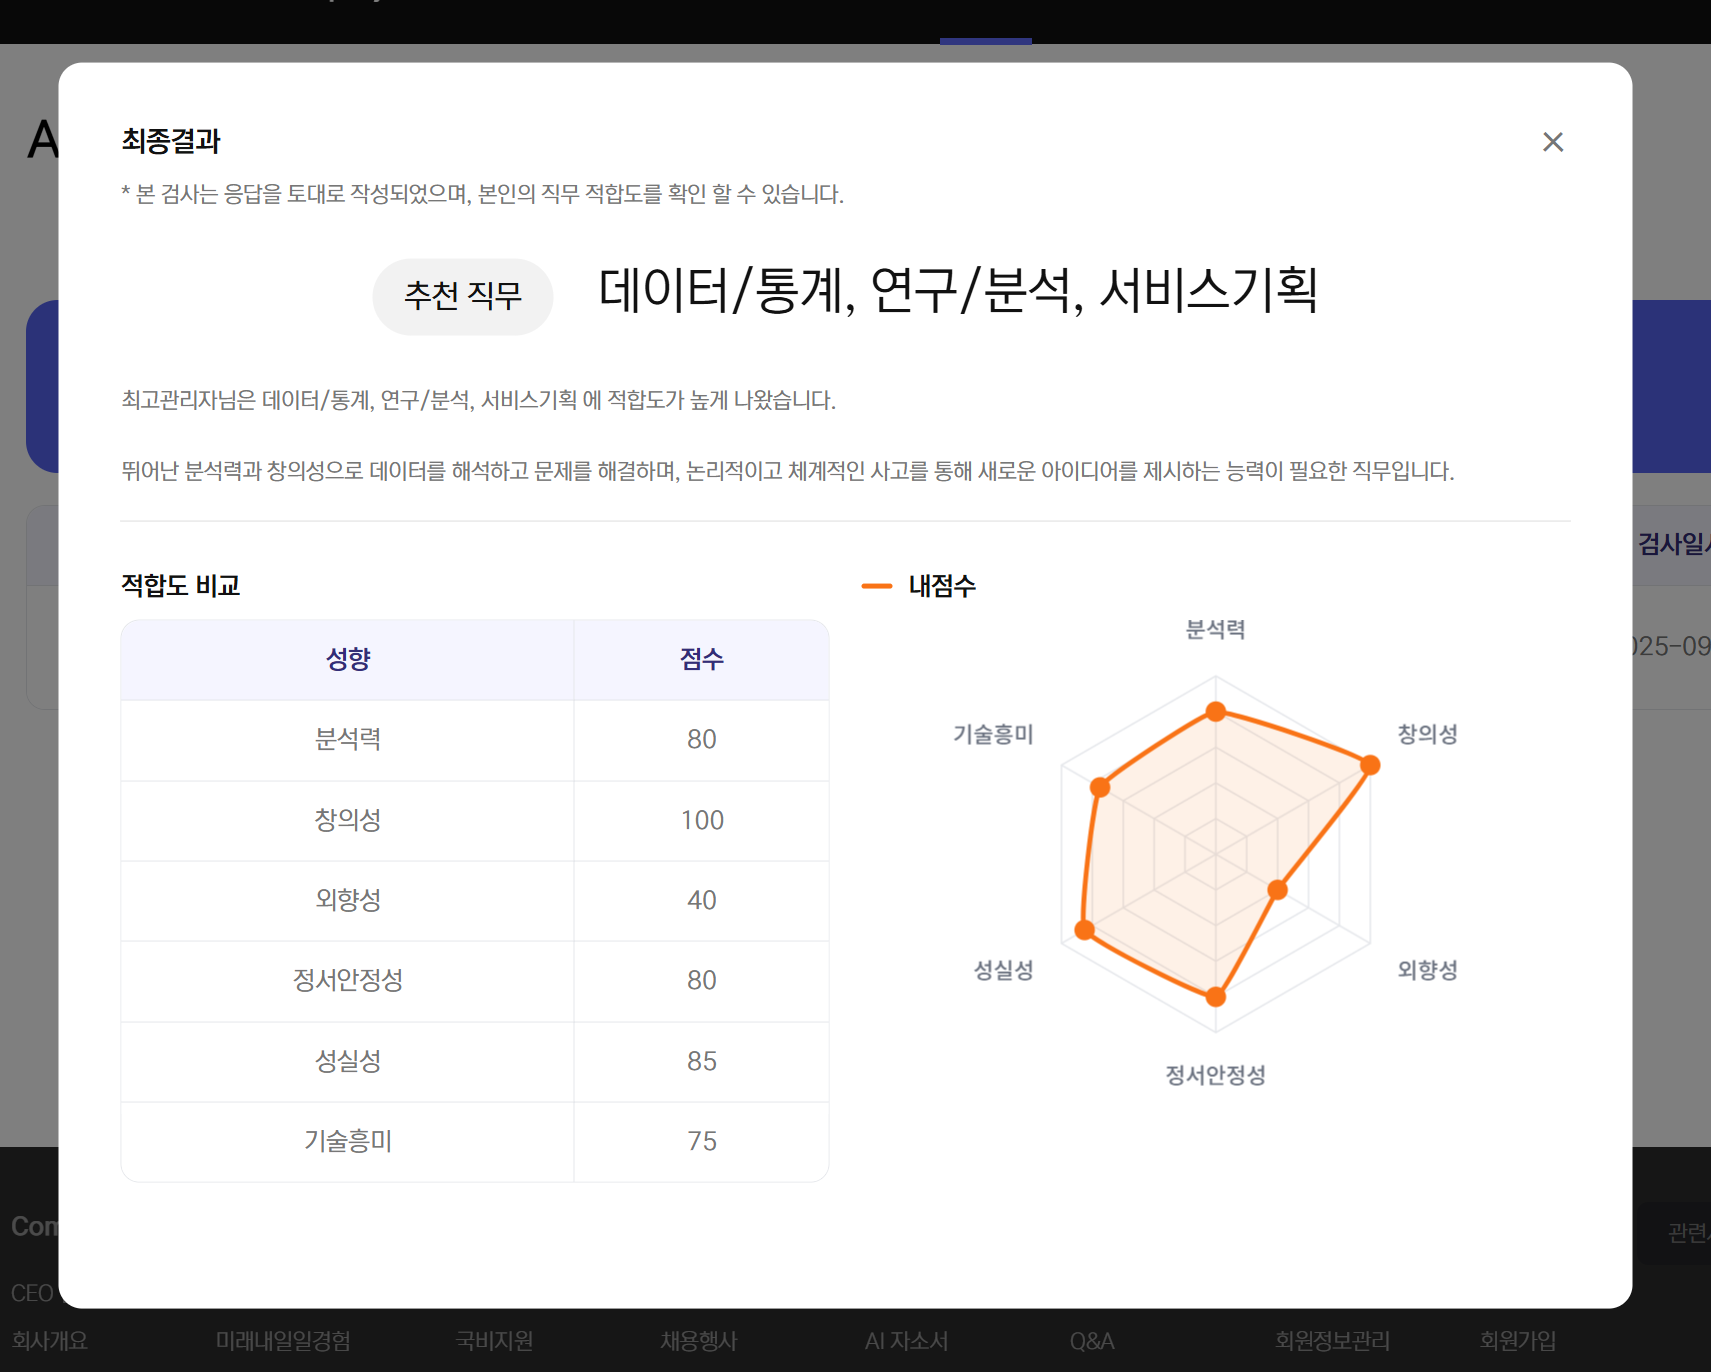This screenshot has width=1711, height=1372.
Task: Click the 성향 column header
Action: pos(347,659)
